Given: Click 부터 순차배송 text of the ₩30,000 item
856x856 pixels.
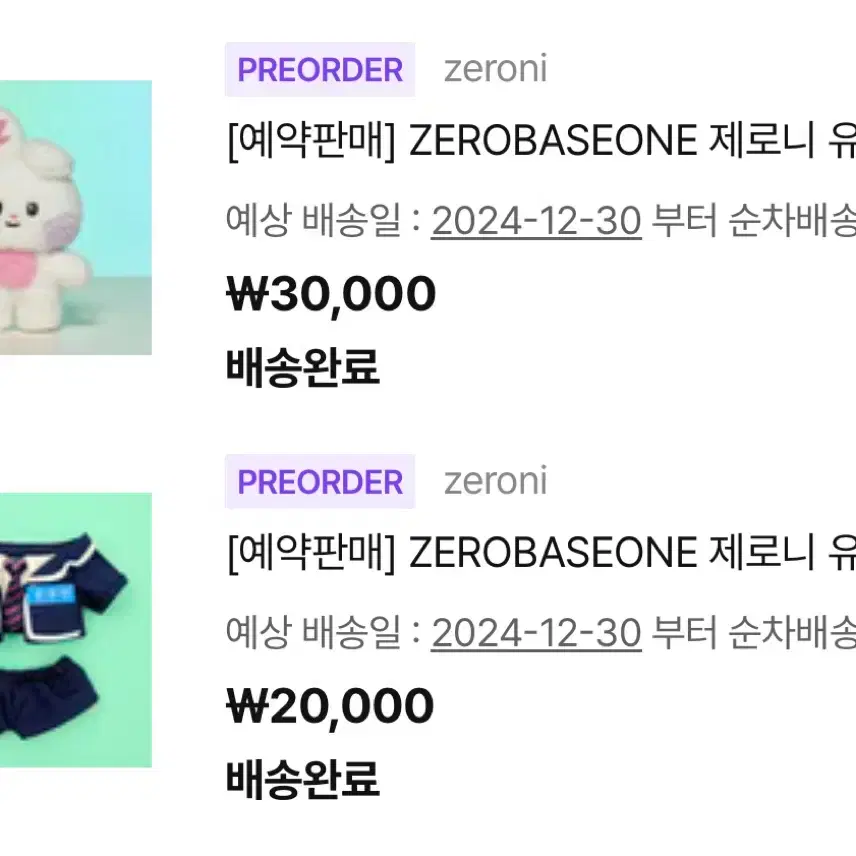Looking at the screenshot, I should click(x=753, y=221).
